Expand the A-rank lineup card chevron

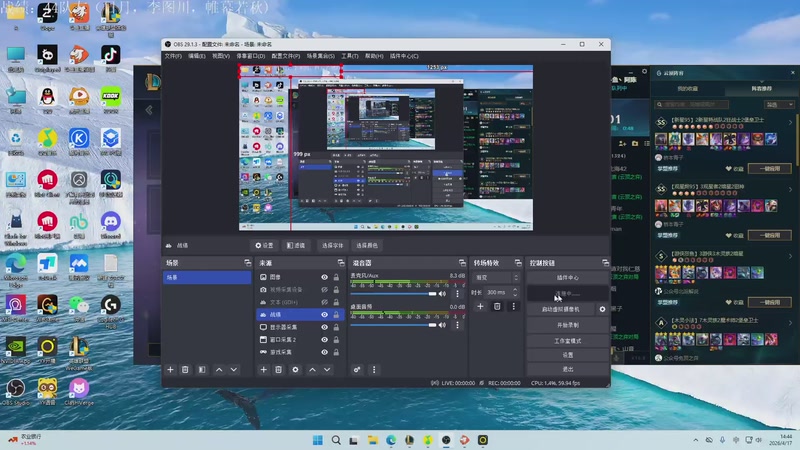click(x=790, y=323)
